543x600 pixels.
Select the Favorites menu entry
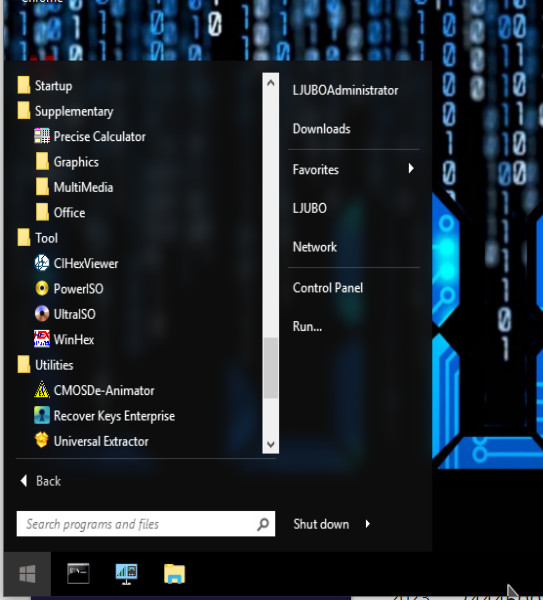coord(316,170)
